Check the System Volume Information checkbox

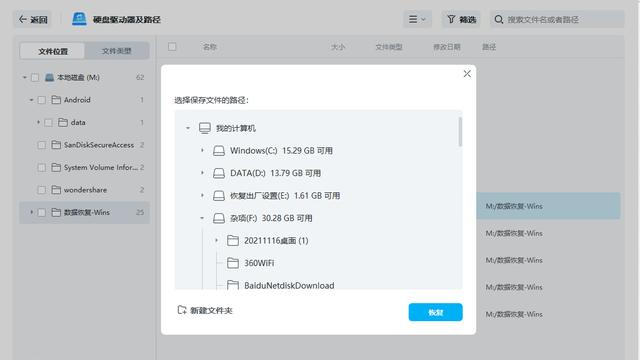click(x=42, y=167)
